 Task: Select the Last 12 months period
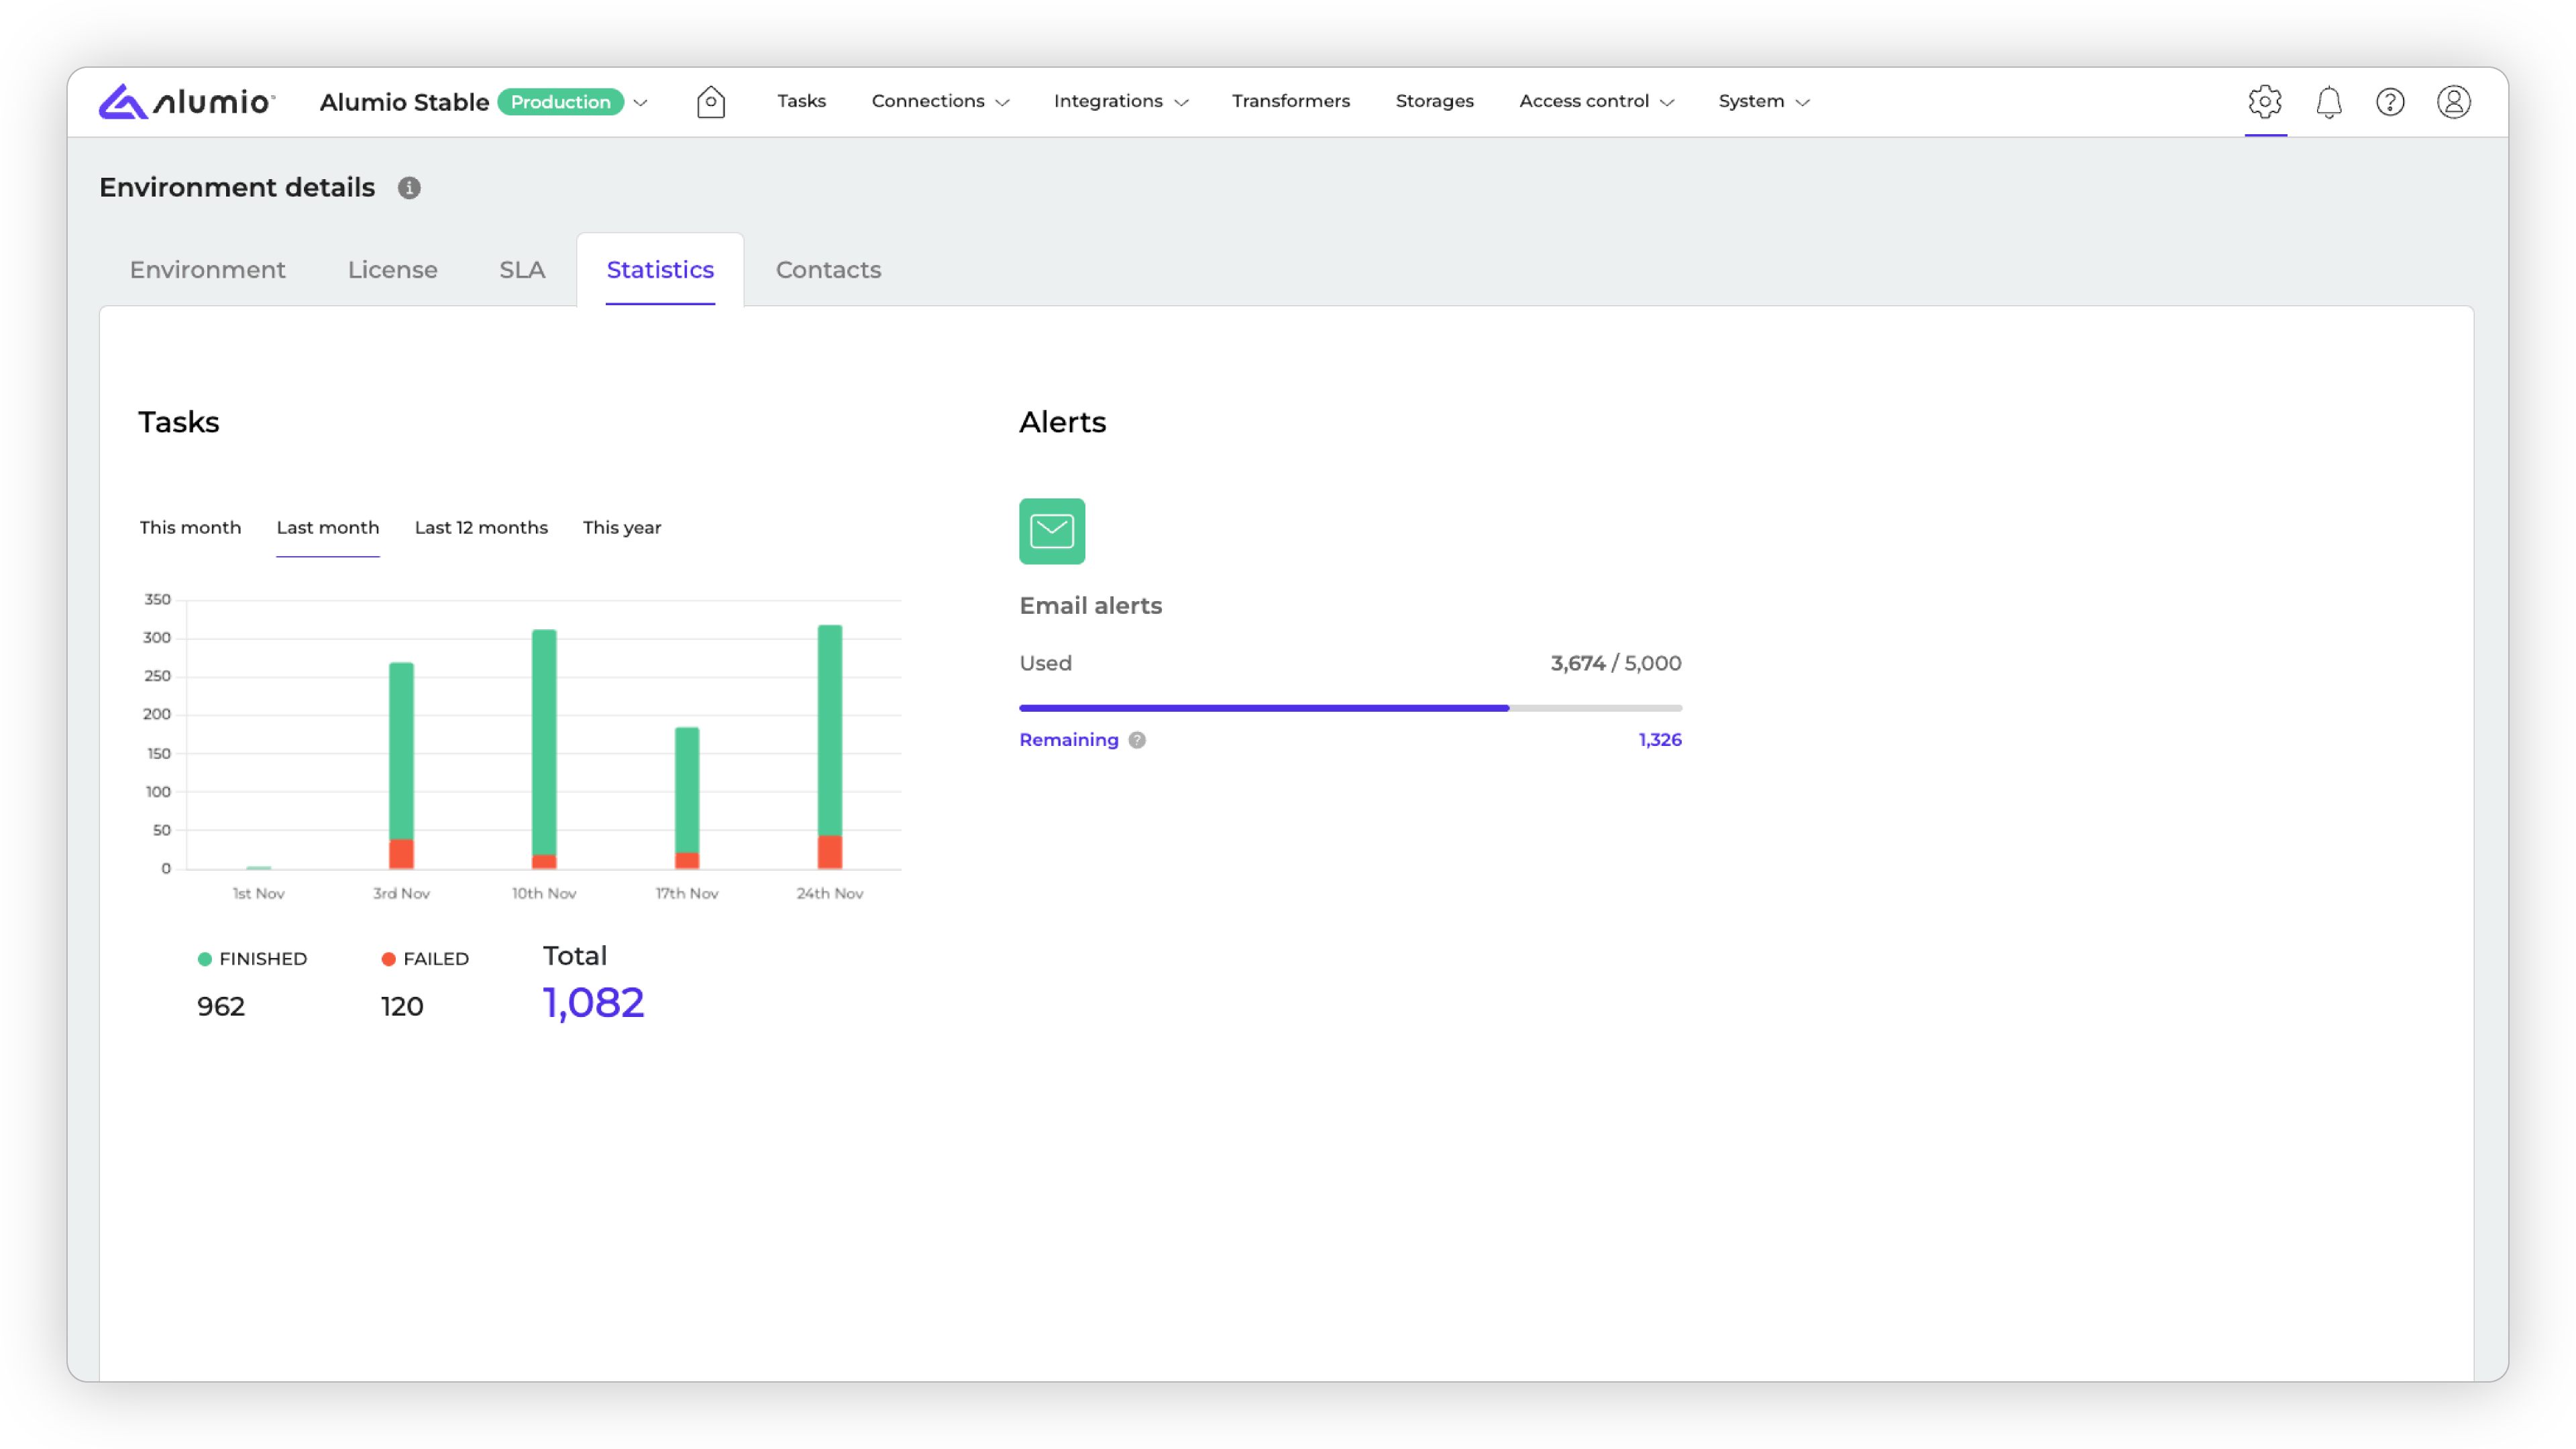pyautogui.click(x=481, y=528)
